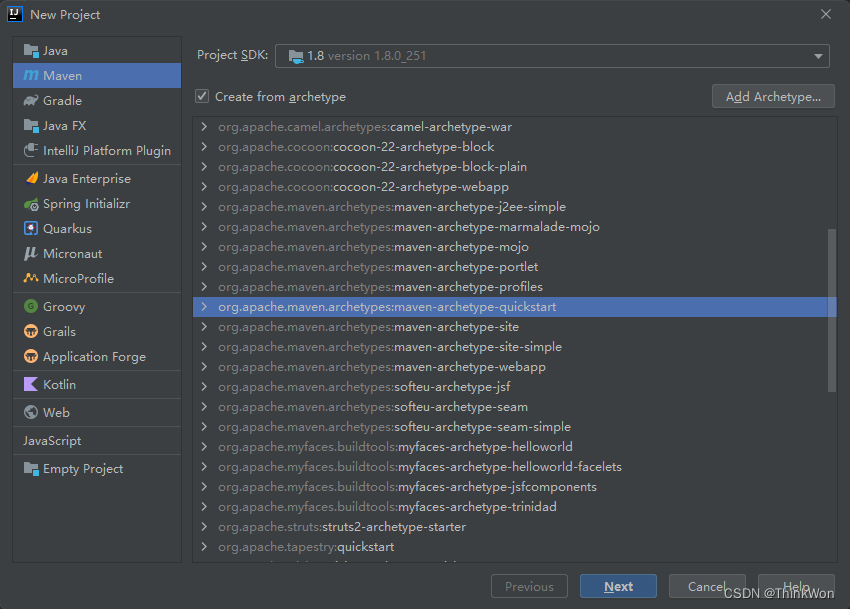Select Kotlin project type label
Viewport: 850px width, 609px height.
(x=60, y=384)
